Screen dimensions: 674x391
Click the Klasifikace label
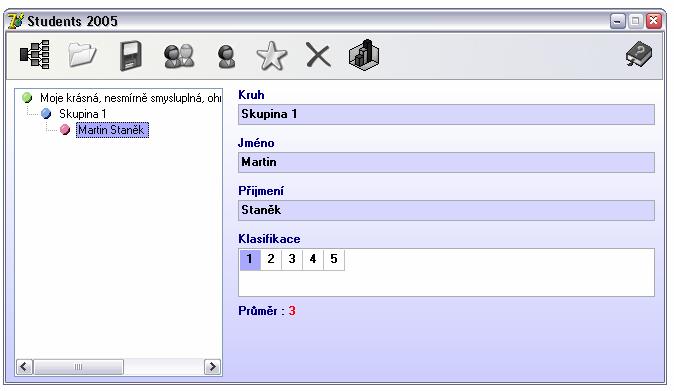tap(269, 239)
